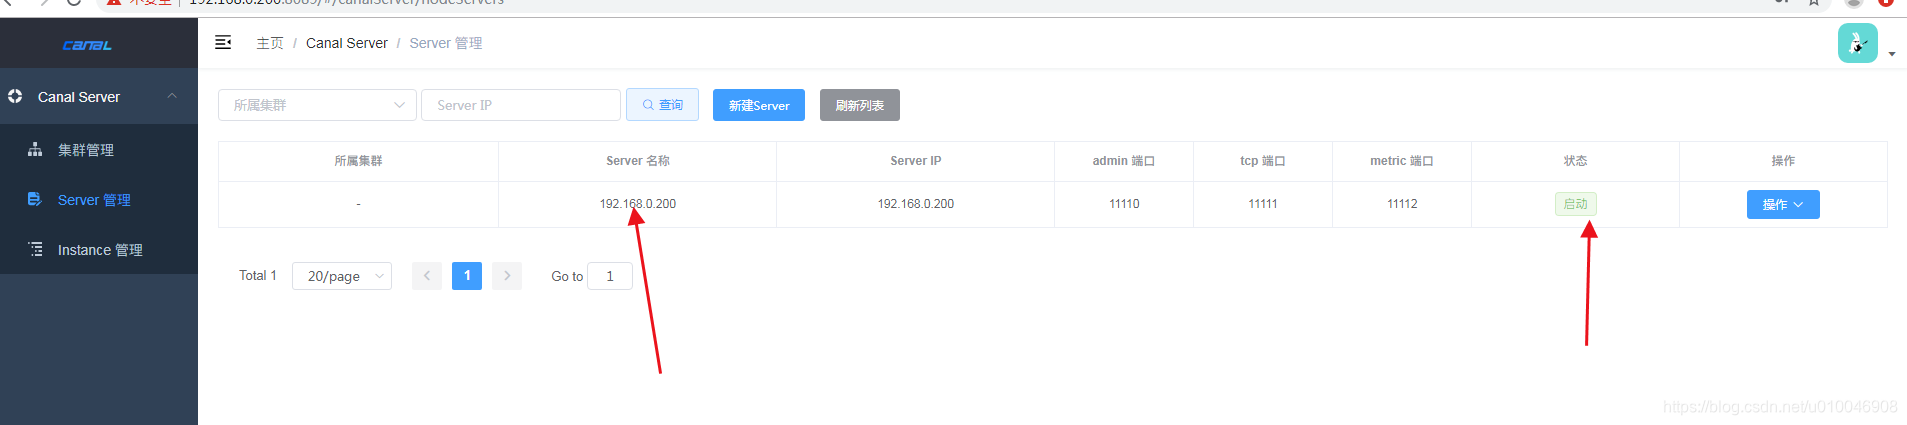Click the Server 名称 column header
The image size is (1907, 425).
click(638, 161)
